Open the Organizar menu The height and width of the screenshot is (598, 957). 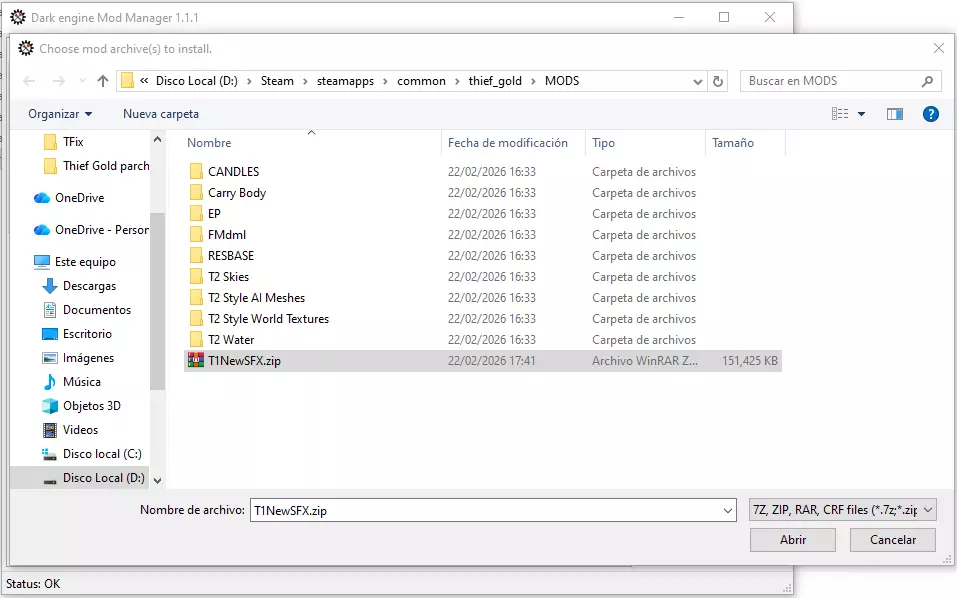point(60,114)
